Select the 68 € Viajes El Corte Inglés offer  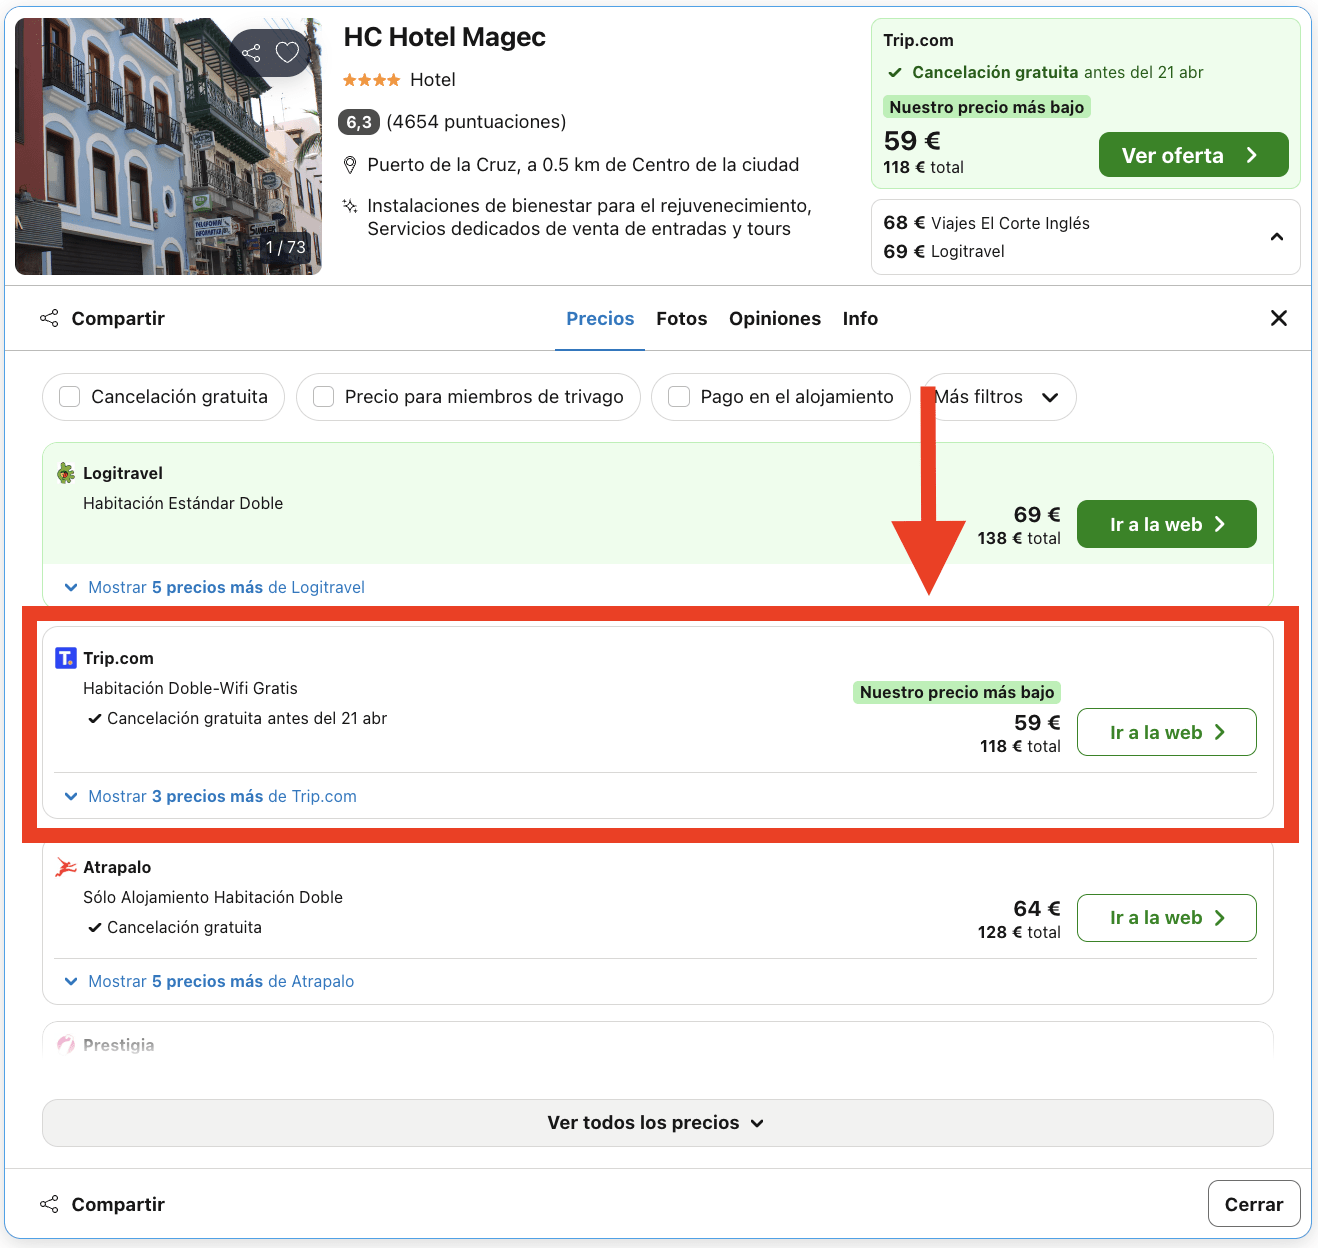tap(987, 223)
